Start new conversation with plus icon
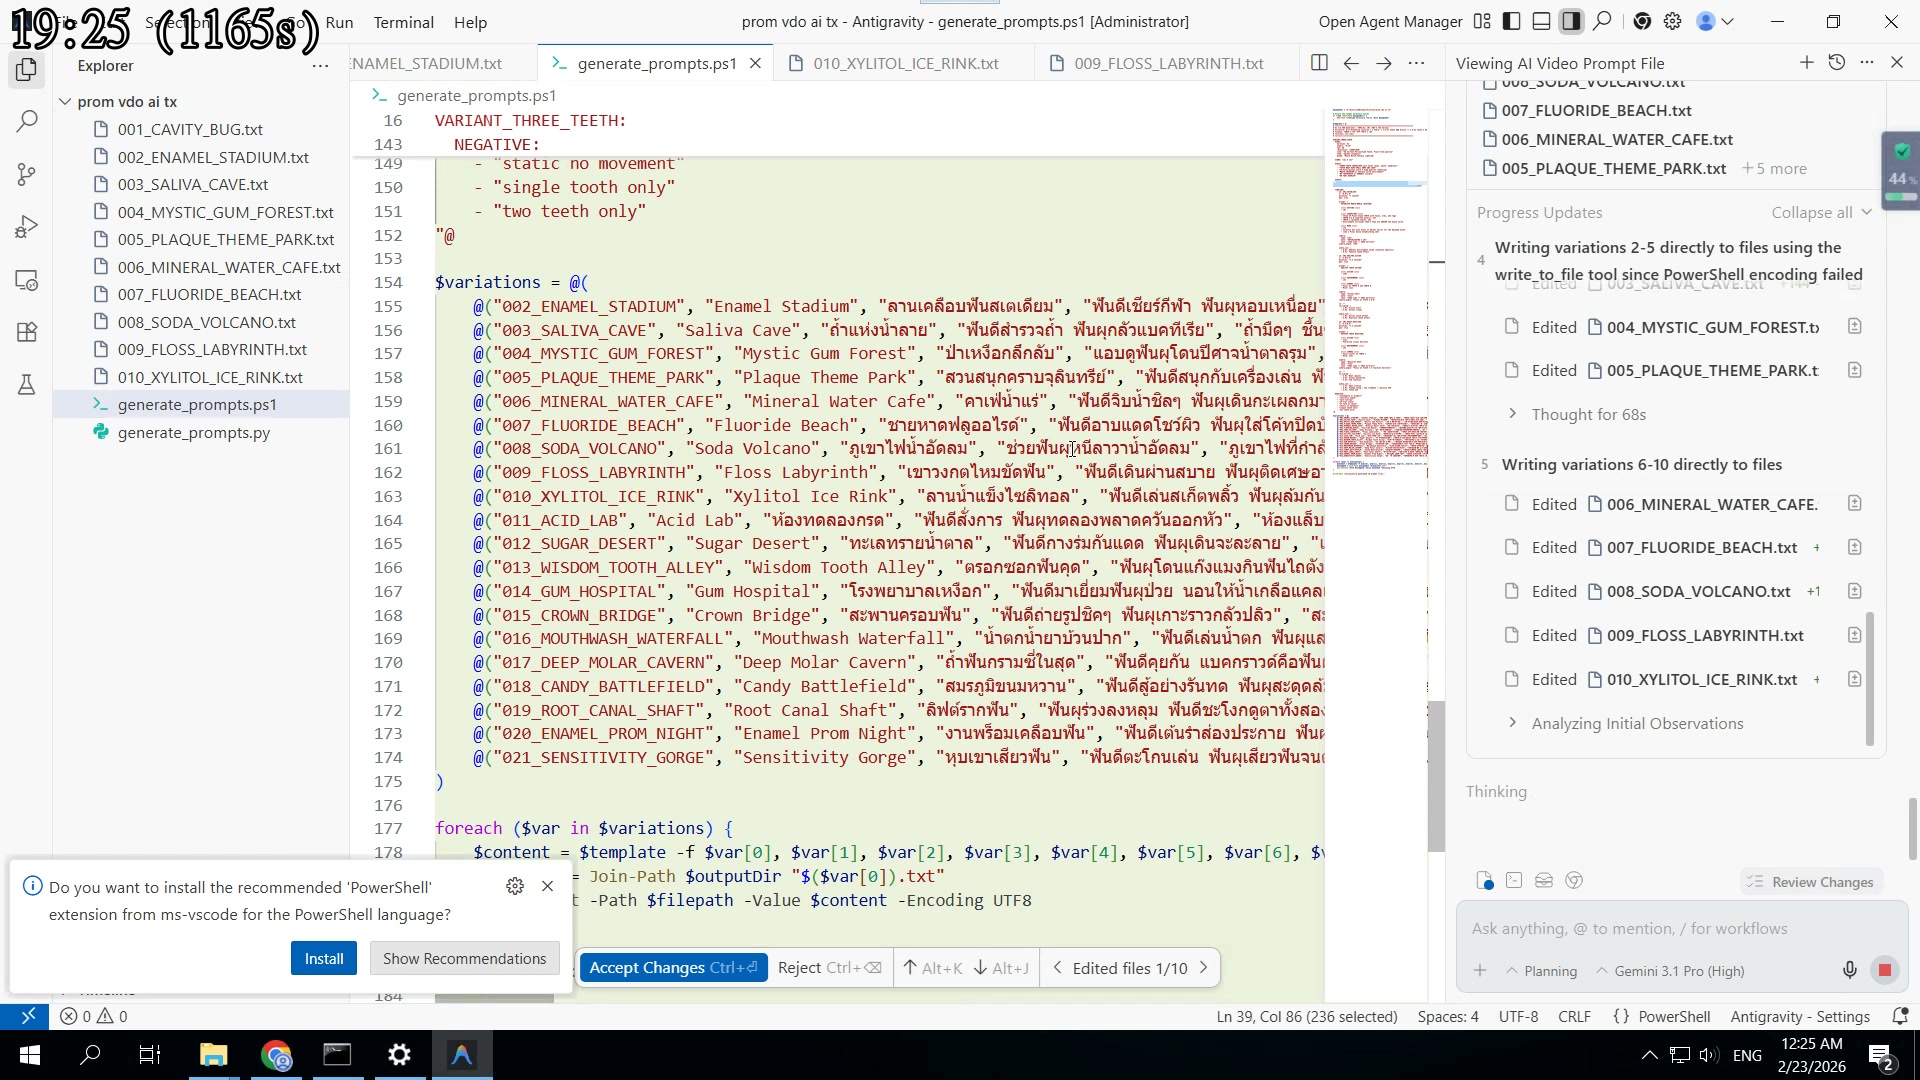The image size is (1920, 1080). coord(1806,63)
